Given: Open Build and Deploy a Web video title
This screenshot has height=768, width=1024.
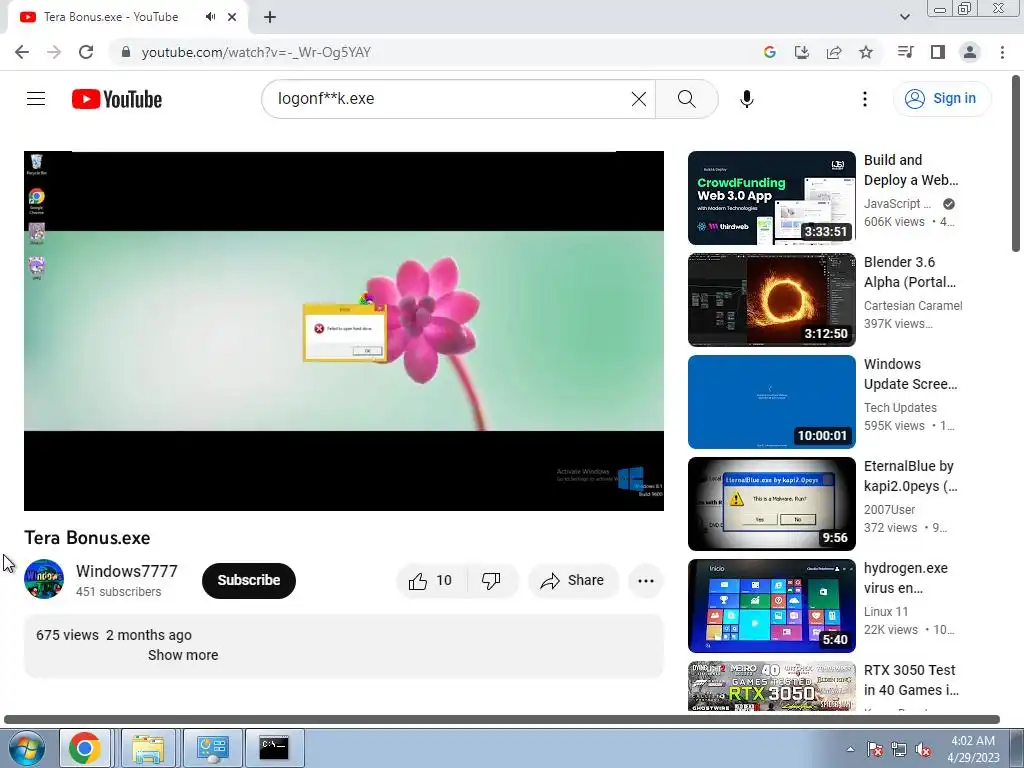Looking at the screenshot, I should pos(911,170).
